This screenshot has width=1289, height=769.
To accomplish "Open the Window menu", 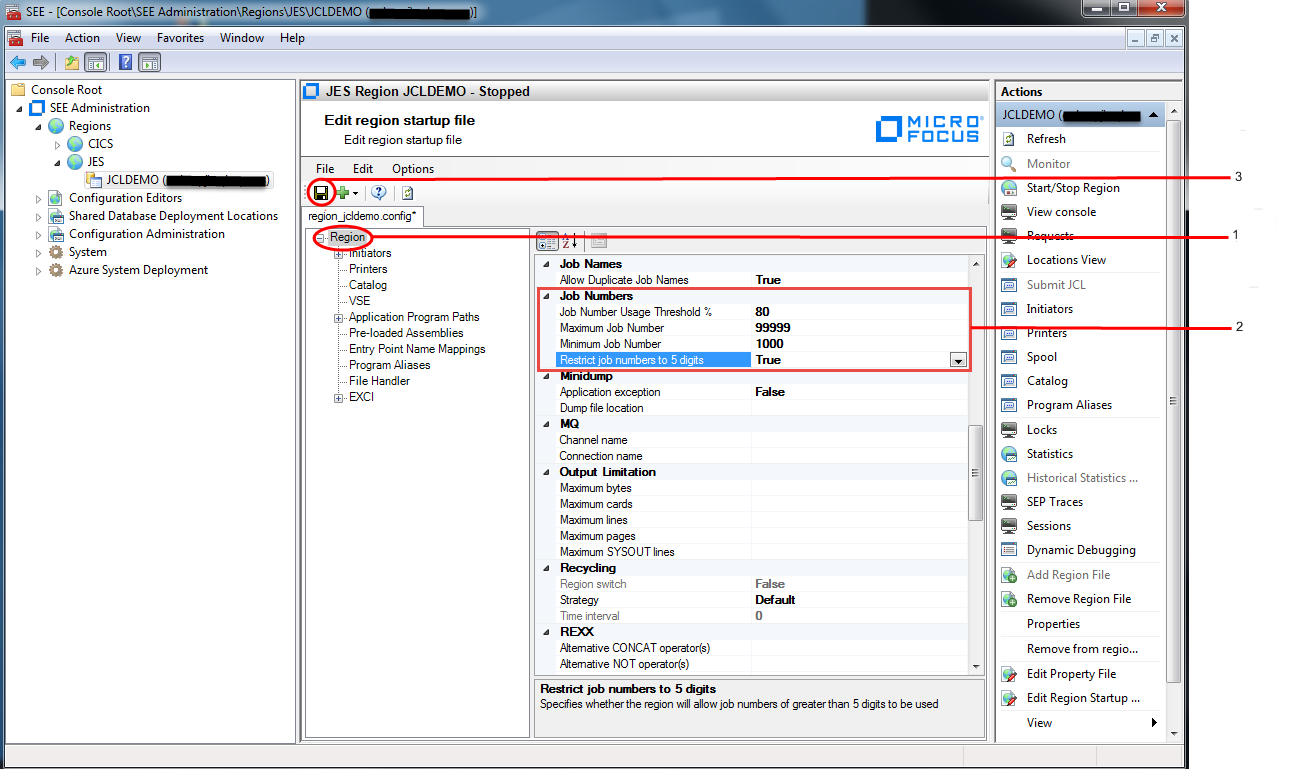I will pos(242,38).
